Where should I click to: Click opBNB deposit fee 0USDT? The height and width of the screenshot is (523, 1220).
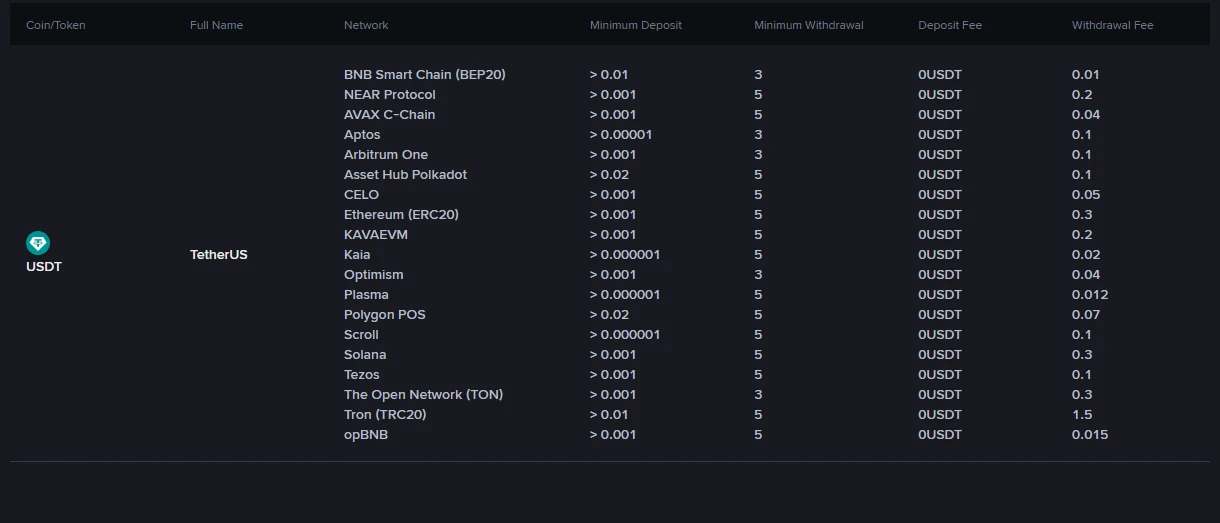(x=940, y=435)
